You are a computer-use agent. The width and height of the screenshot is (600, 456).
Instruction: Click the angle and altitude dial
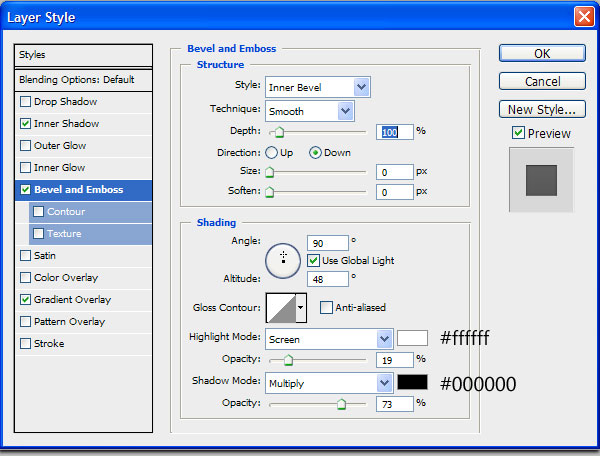283,261
